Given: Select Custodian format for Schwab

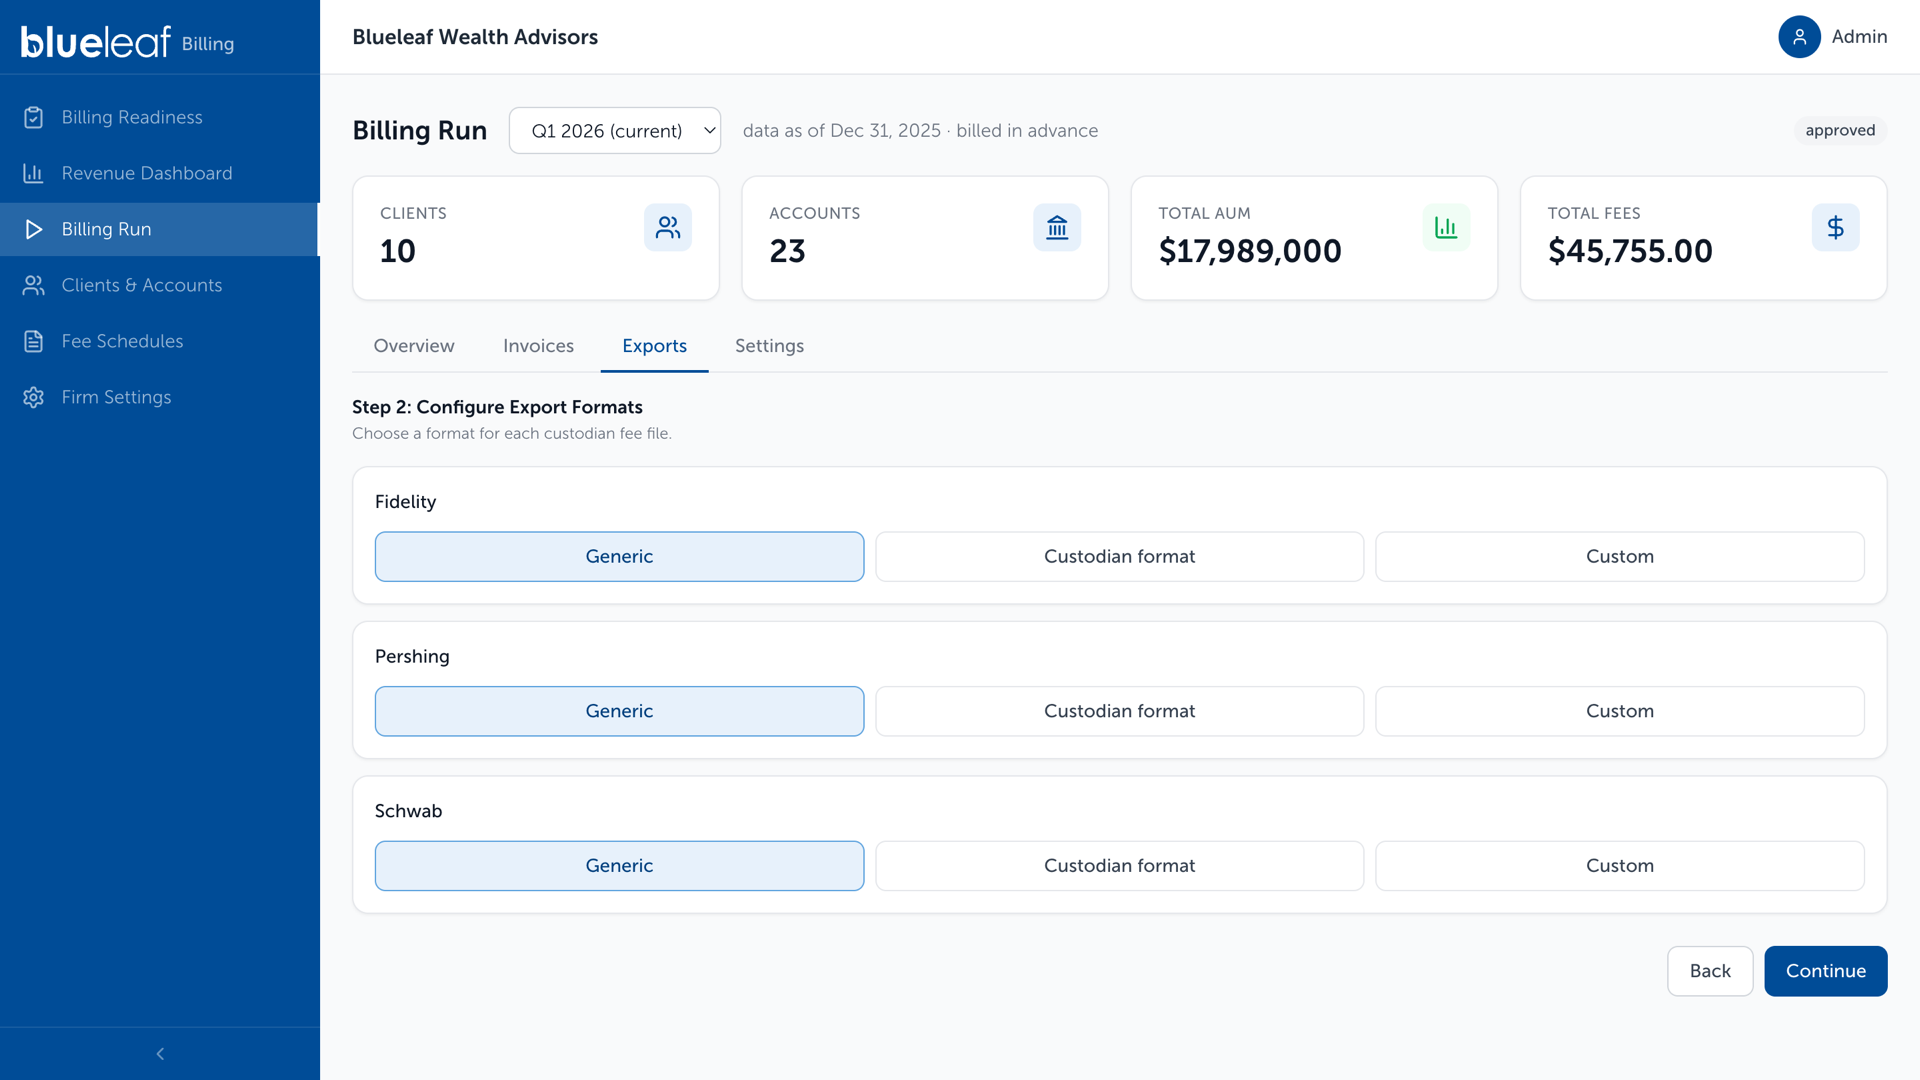Looking at the screenshot, I should (x=1119, y=866).
